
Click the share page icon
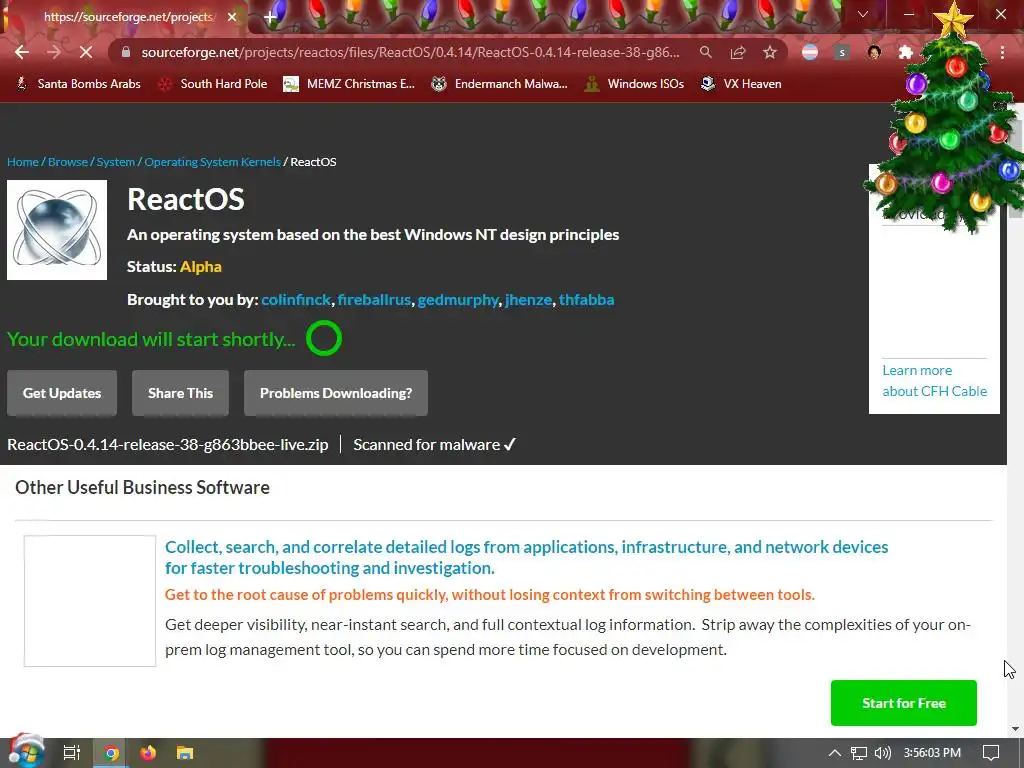(738, 52)
